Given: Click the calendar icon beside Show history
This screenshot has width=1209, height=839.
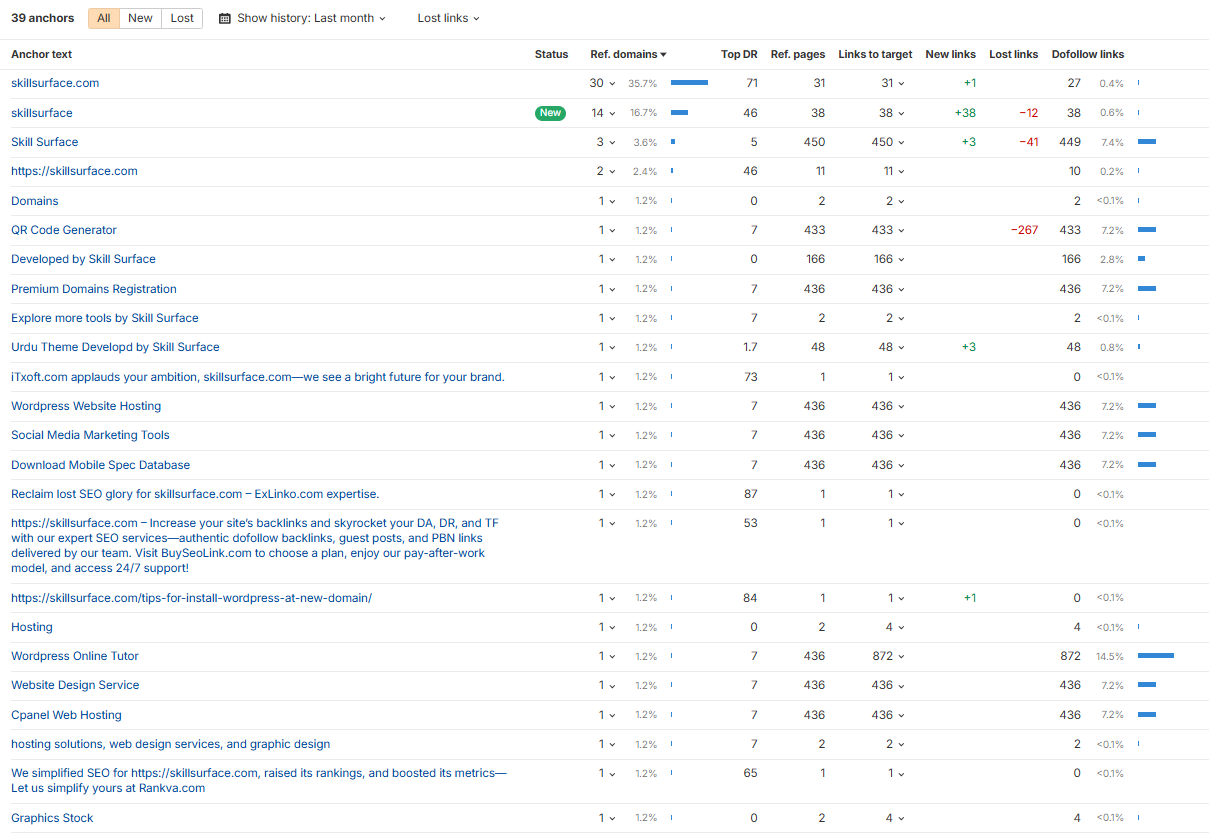Looking at the screenshot, I should click(x=224, y=18).
